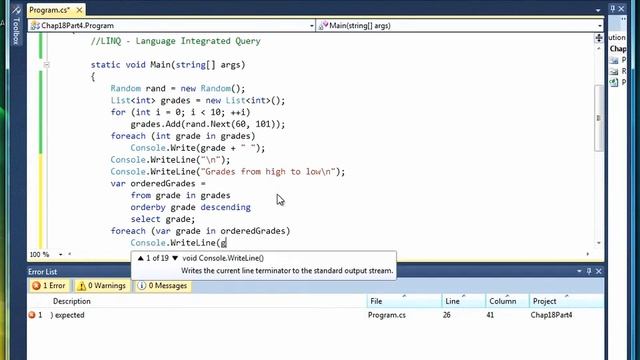Place cursor in Console.WriteLine(g line
640x360 pixels.
179,243
